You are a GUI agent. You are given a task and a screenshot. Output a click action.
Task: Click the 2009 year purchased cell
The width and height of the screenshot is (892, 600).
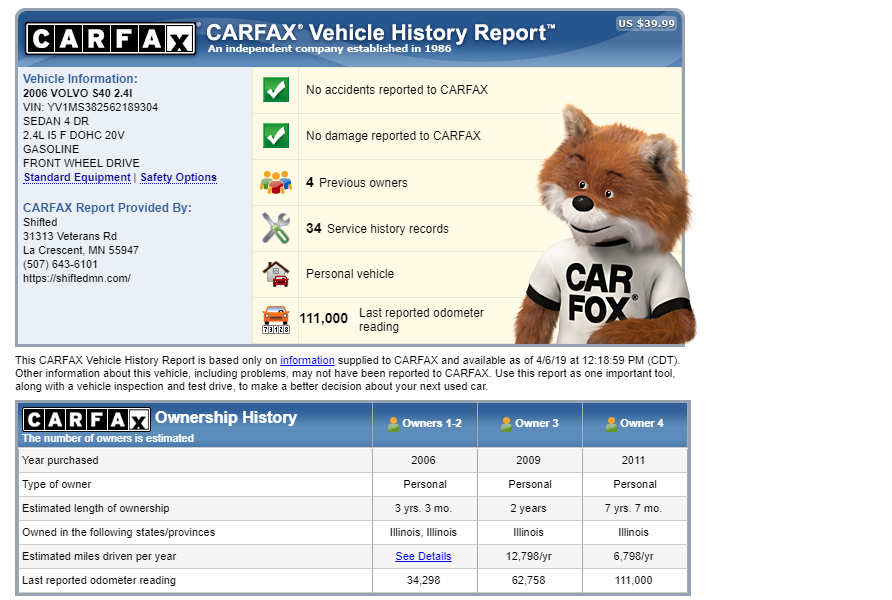click(528, 460)
